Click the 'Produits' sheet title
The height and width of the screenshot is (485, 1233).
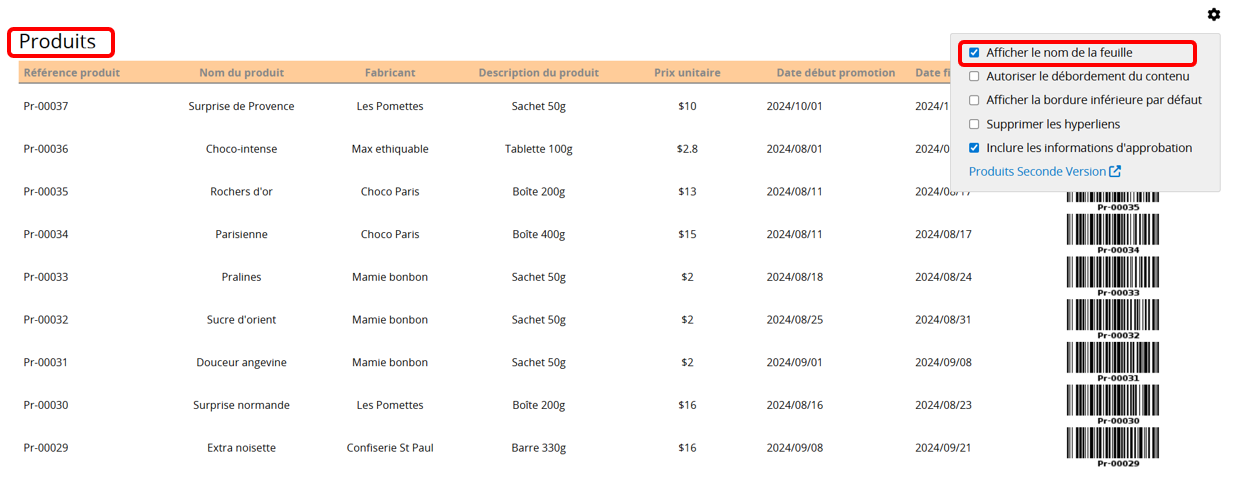(58, 42)
